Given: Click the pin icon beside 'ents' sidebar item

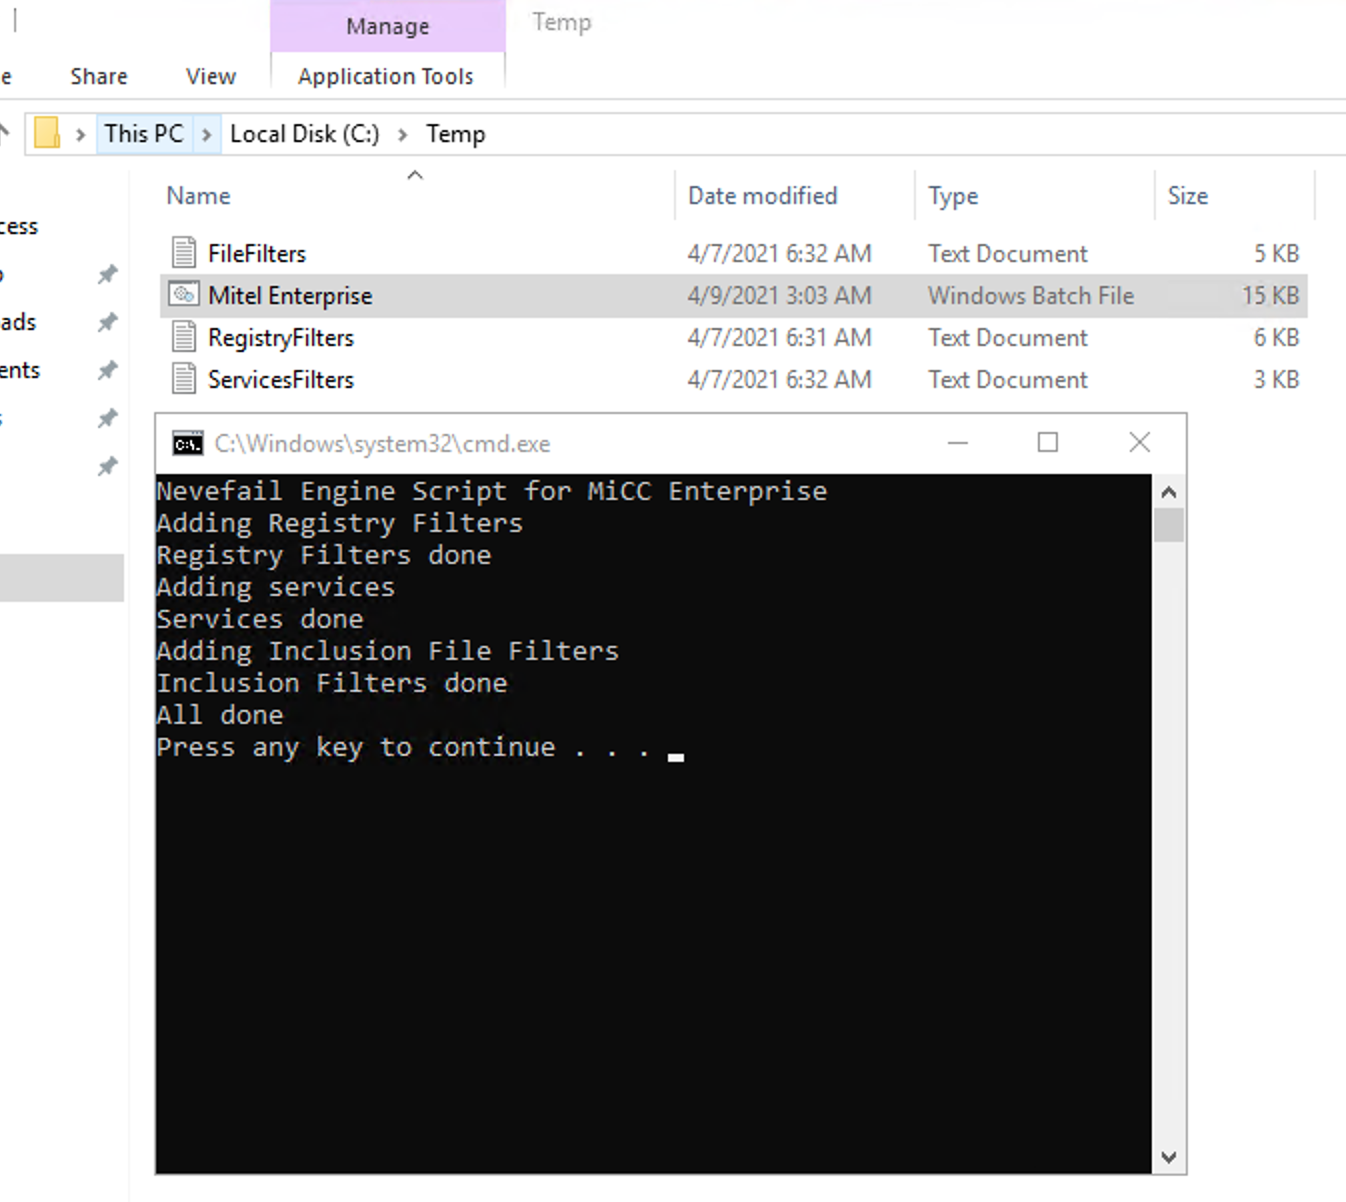Looking at the screenshot, I should 107,370.
